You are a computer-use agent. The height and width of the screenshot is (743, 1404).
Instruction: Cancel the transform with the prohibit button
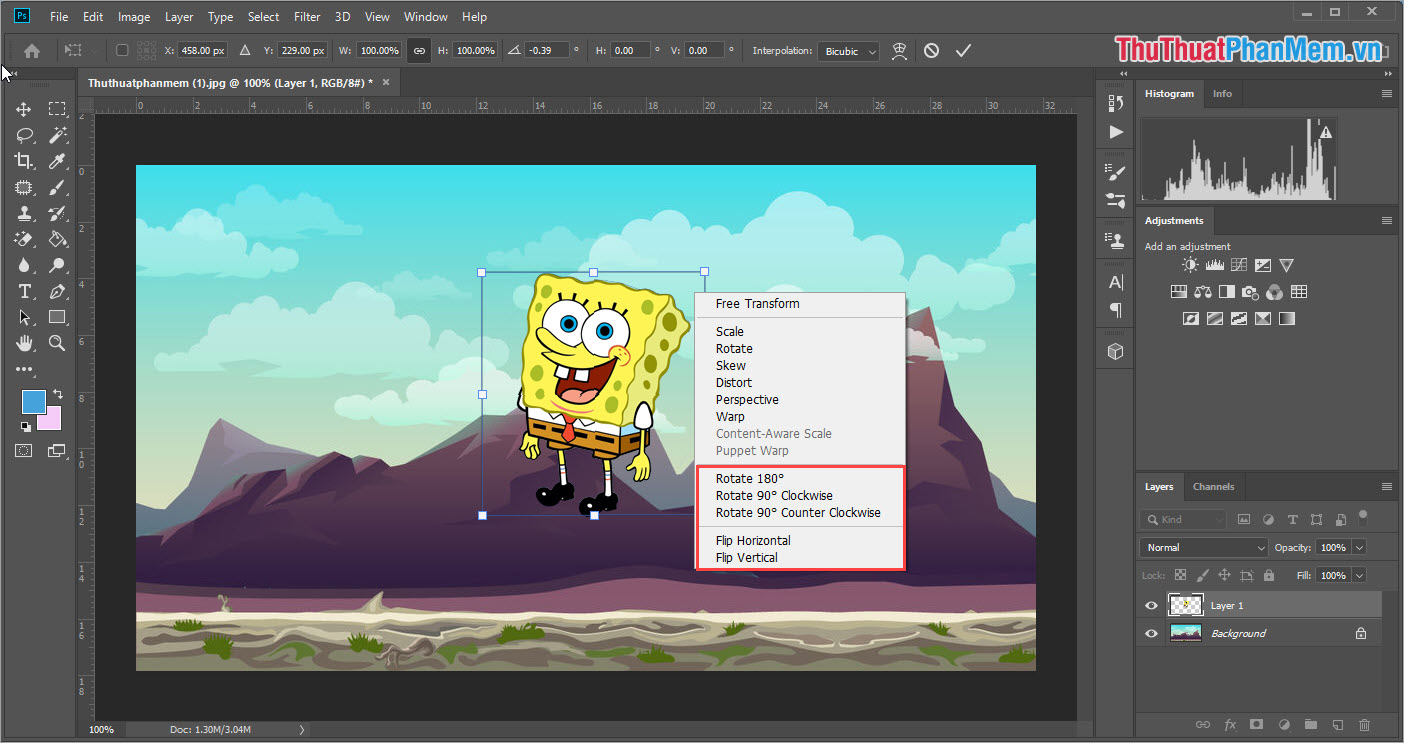coord(930,50)
